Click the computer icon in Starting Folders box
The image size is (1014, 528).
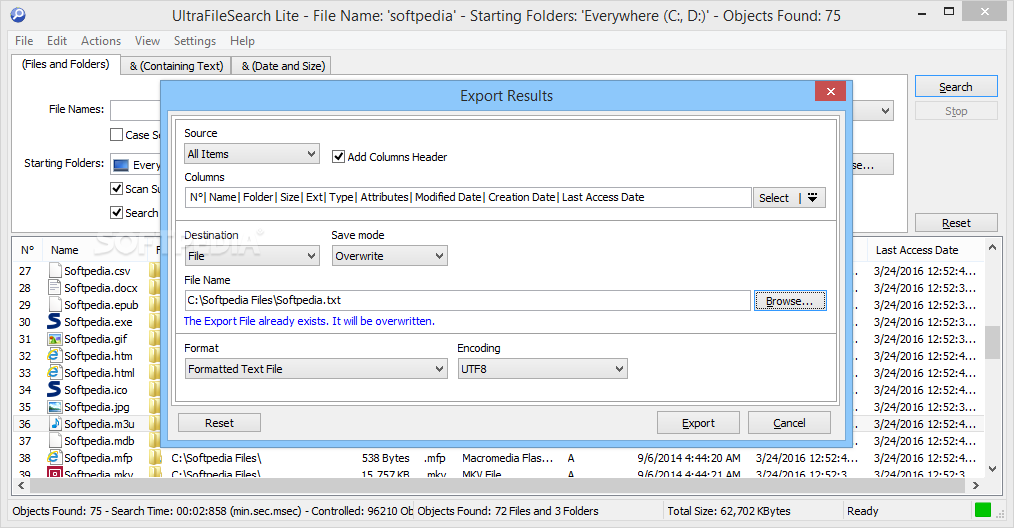121,165
